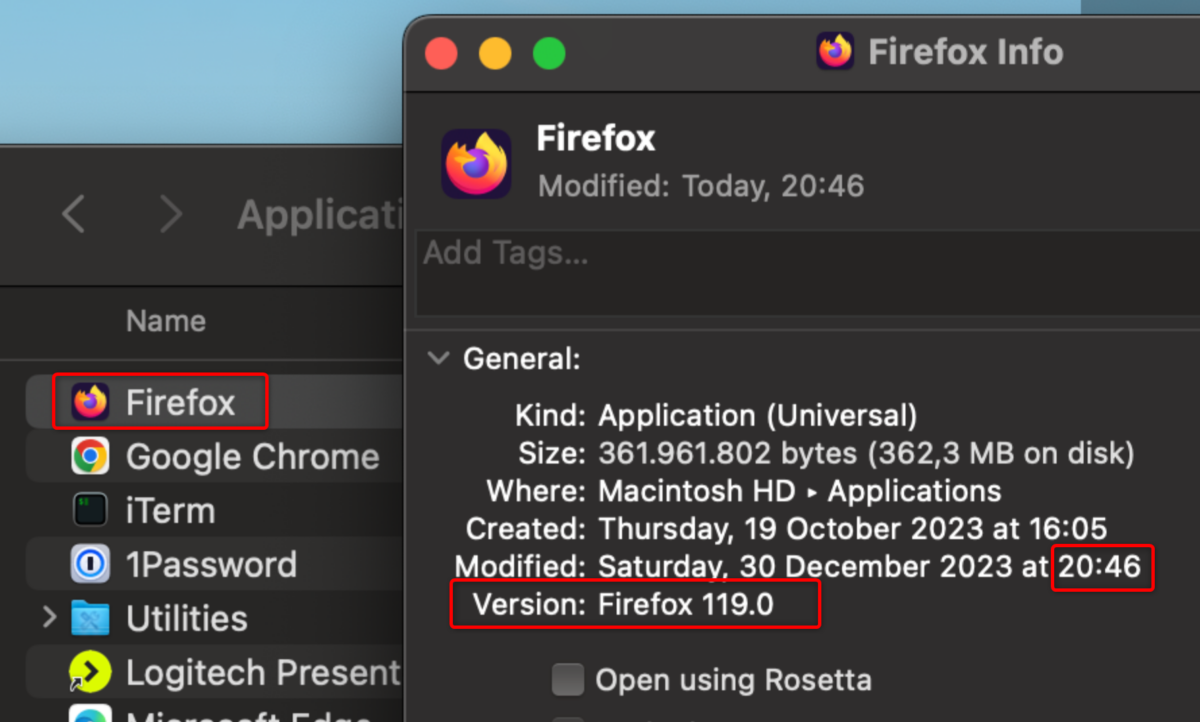Enable the Open using Rosetta checkbox

[567, 679]
